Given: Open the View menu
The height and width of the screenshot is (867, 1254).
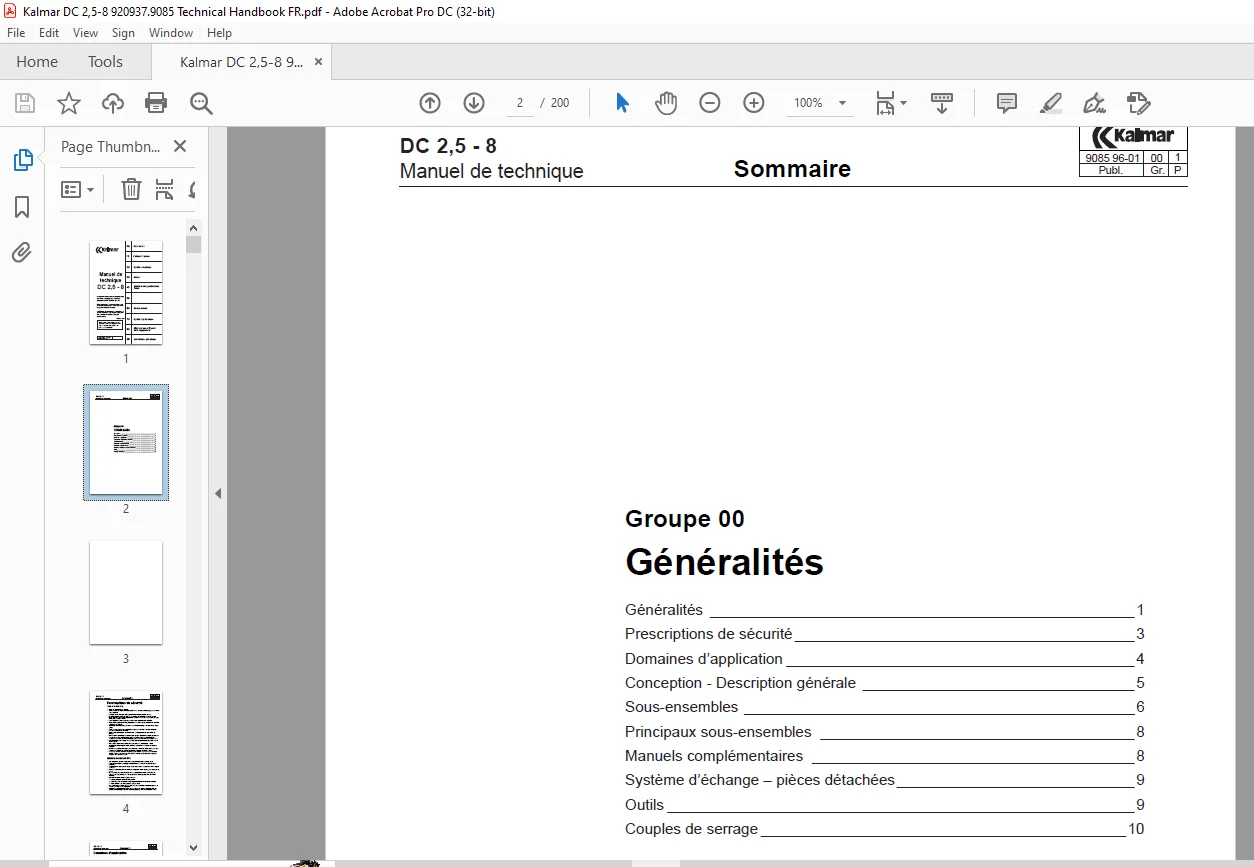Looking at the screenshot, I should 85,33.
